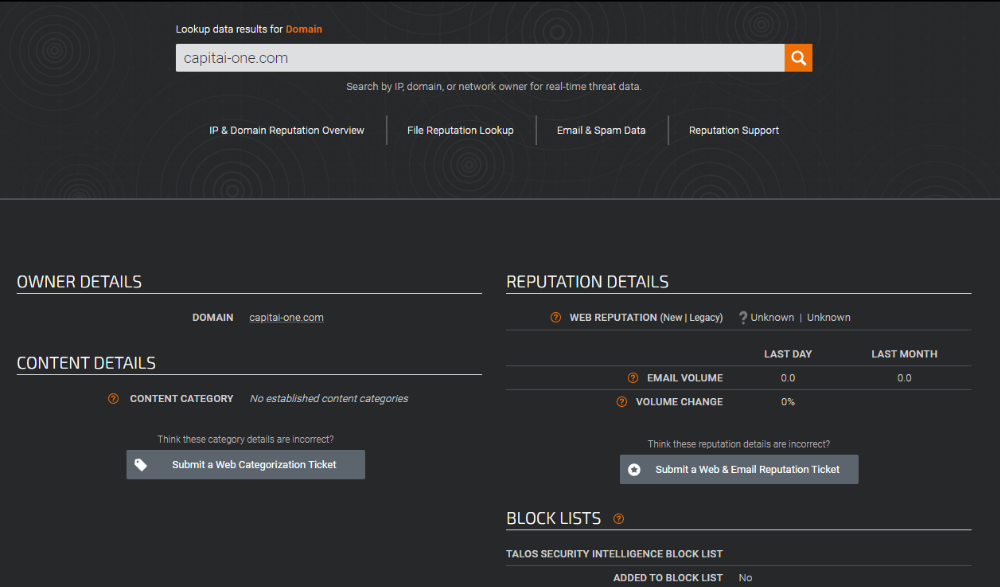
Task: Click the orange Domain lookup label
Action: 304,29
